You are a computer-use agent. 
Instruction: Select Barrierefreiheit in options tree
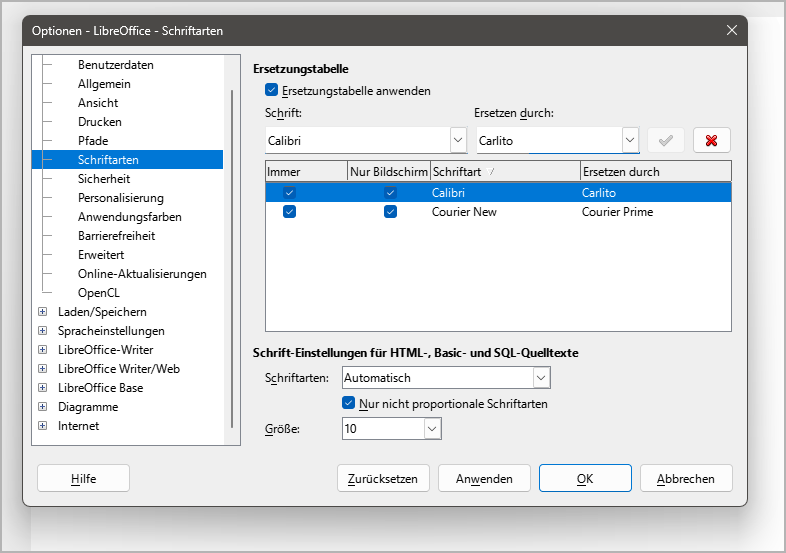click(x=117, y=236)
